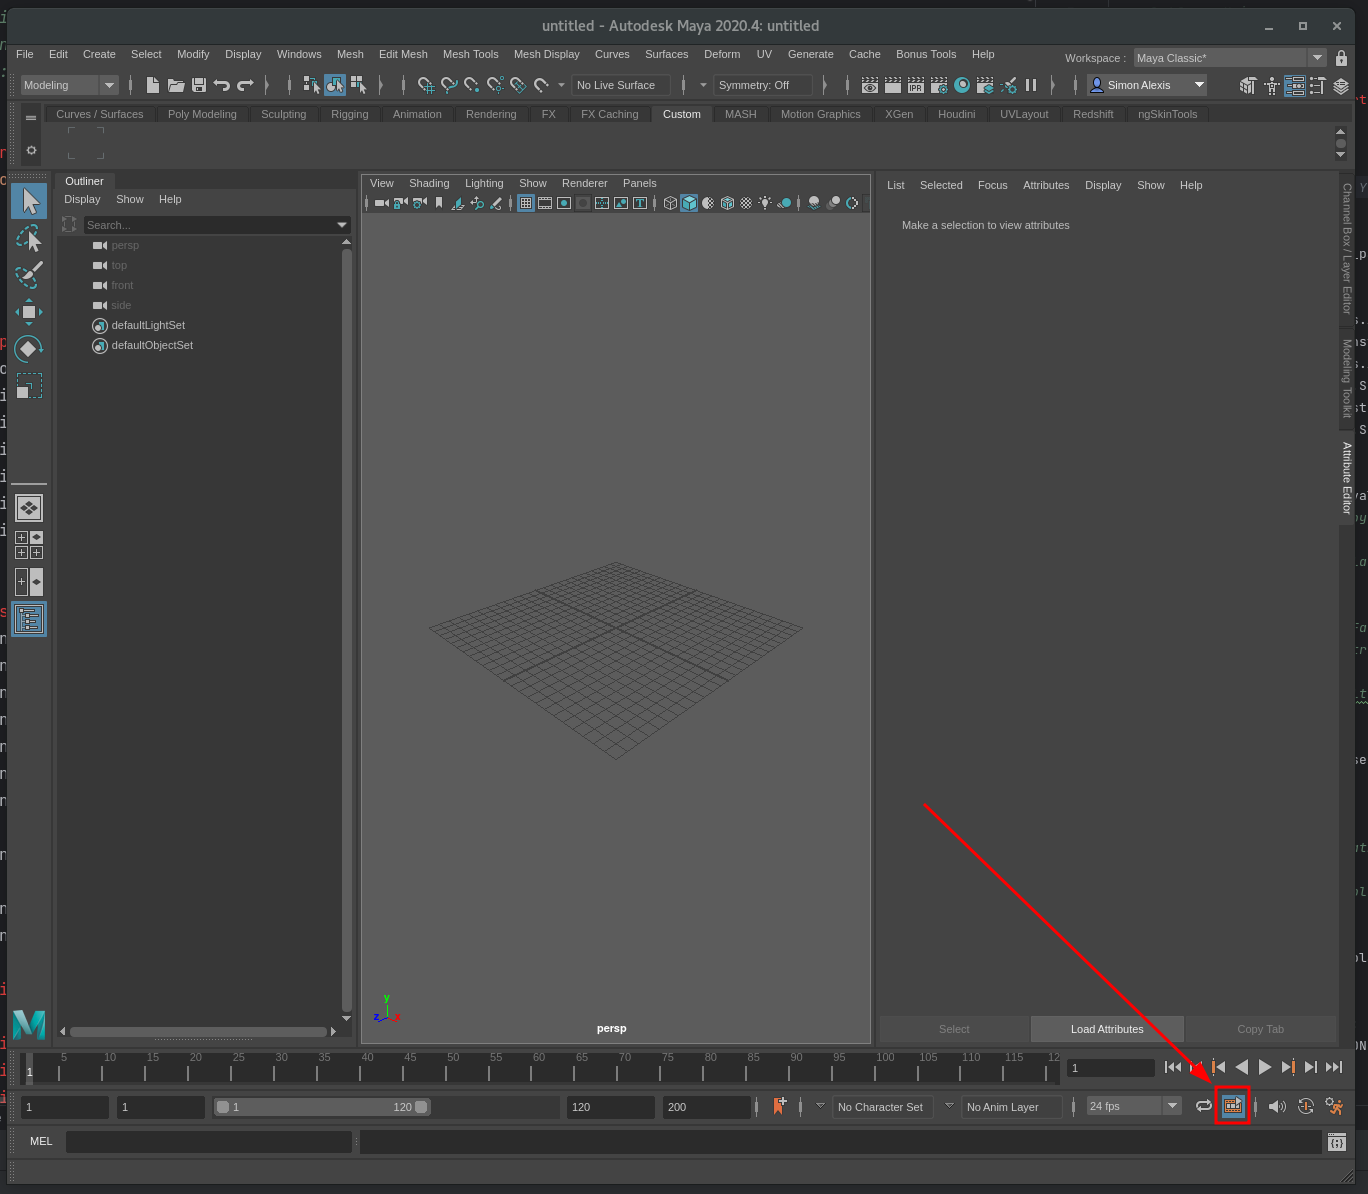Image resolution: width=1368 pixels, height=1194 pixels.
Task: Toggle playback looping mode
Action: (x=1204, y=1106)
